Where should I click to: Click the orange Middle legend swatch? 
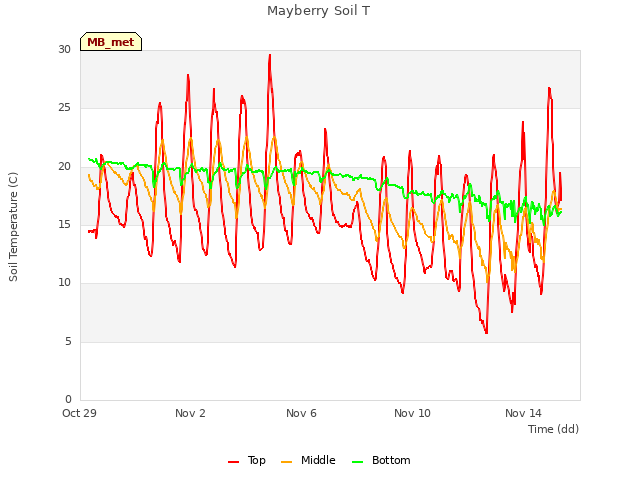point(287,462)
